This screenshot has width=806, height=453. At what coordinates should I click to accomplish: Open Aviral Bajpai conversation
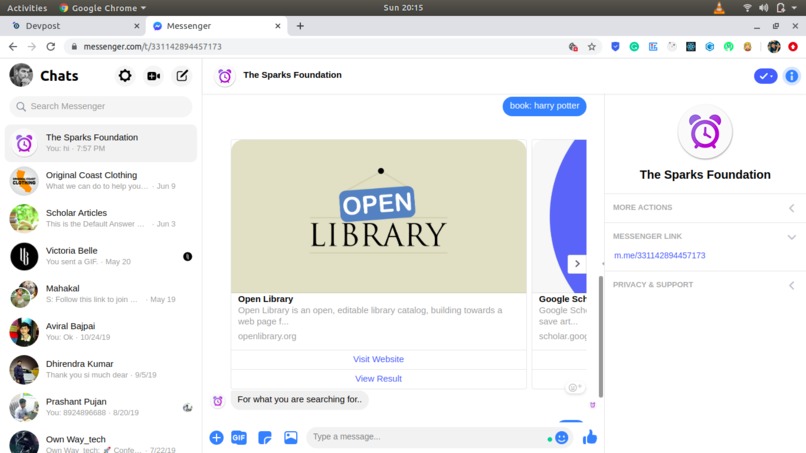(x=101, y=331)
